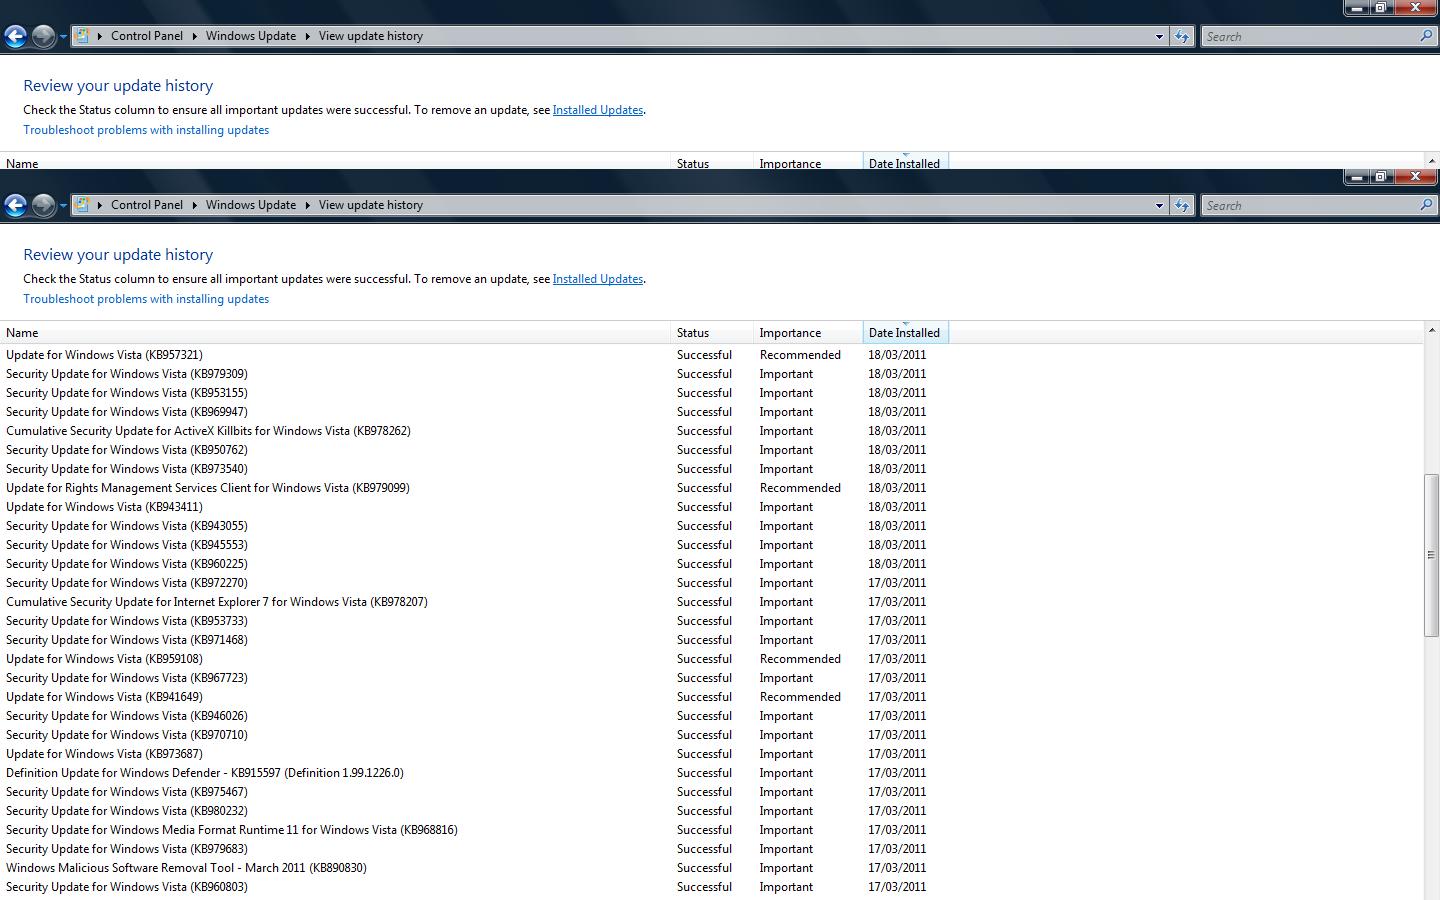Select the Windows Malicious Software Removal Tool row
The width and height of the screenshot is (1440, 900).
coord(711,868)
